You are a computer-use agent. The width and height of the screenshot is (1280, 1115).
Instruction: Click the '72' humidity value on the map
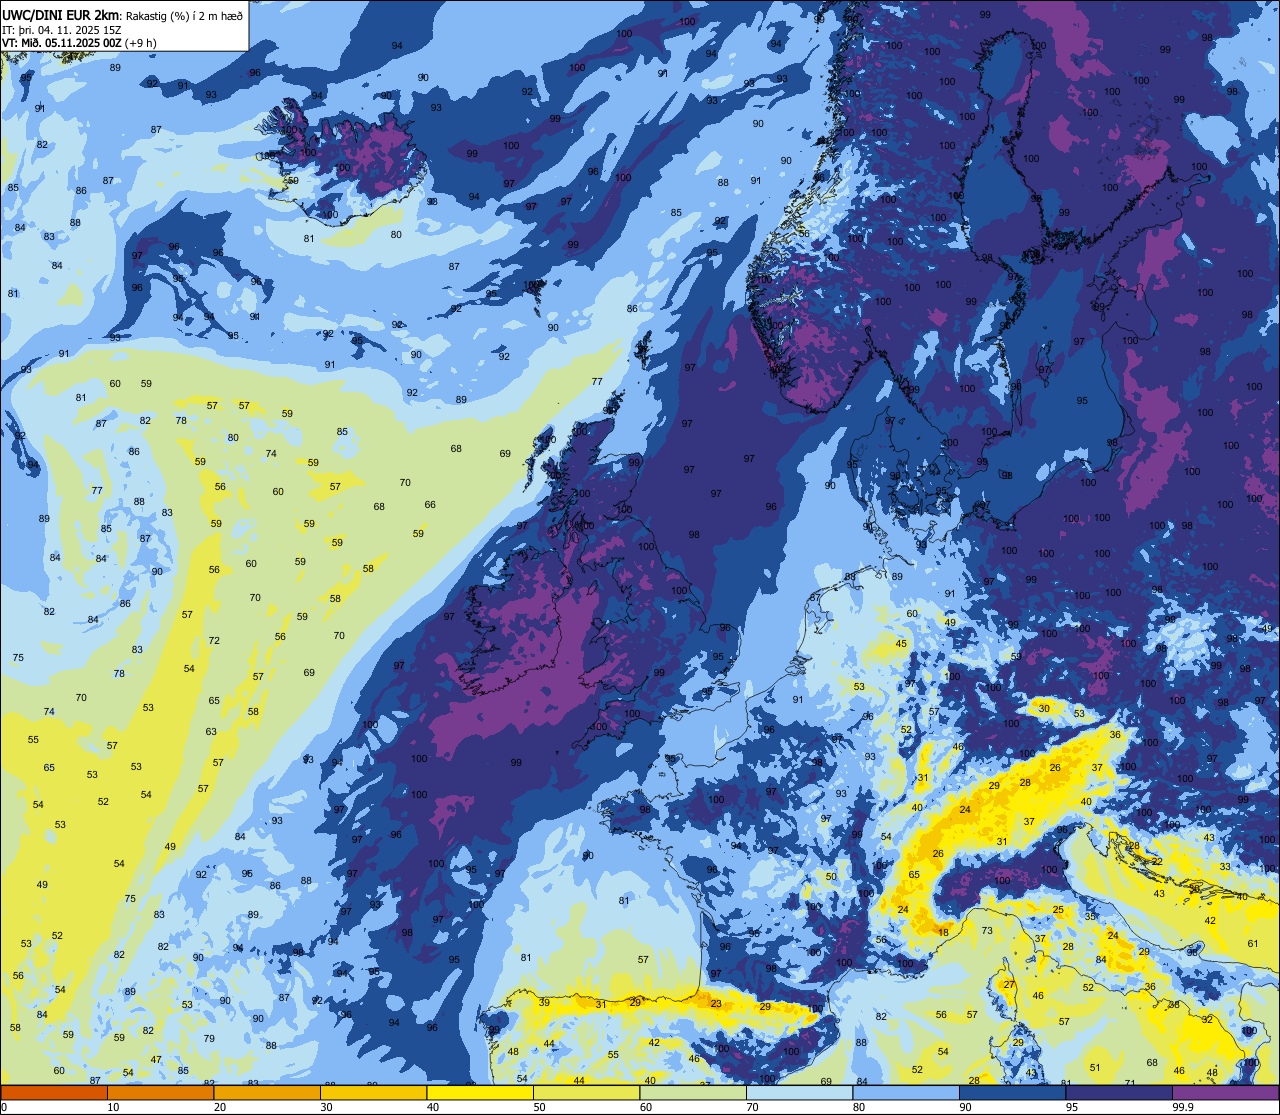point(214,640)
